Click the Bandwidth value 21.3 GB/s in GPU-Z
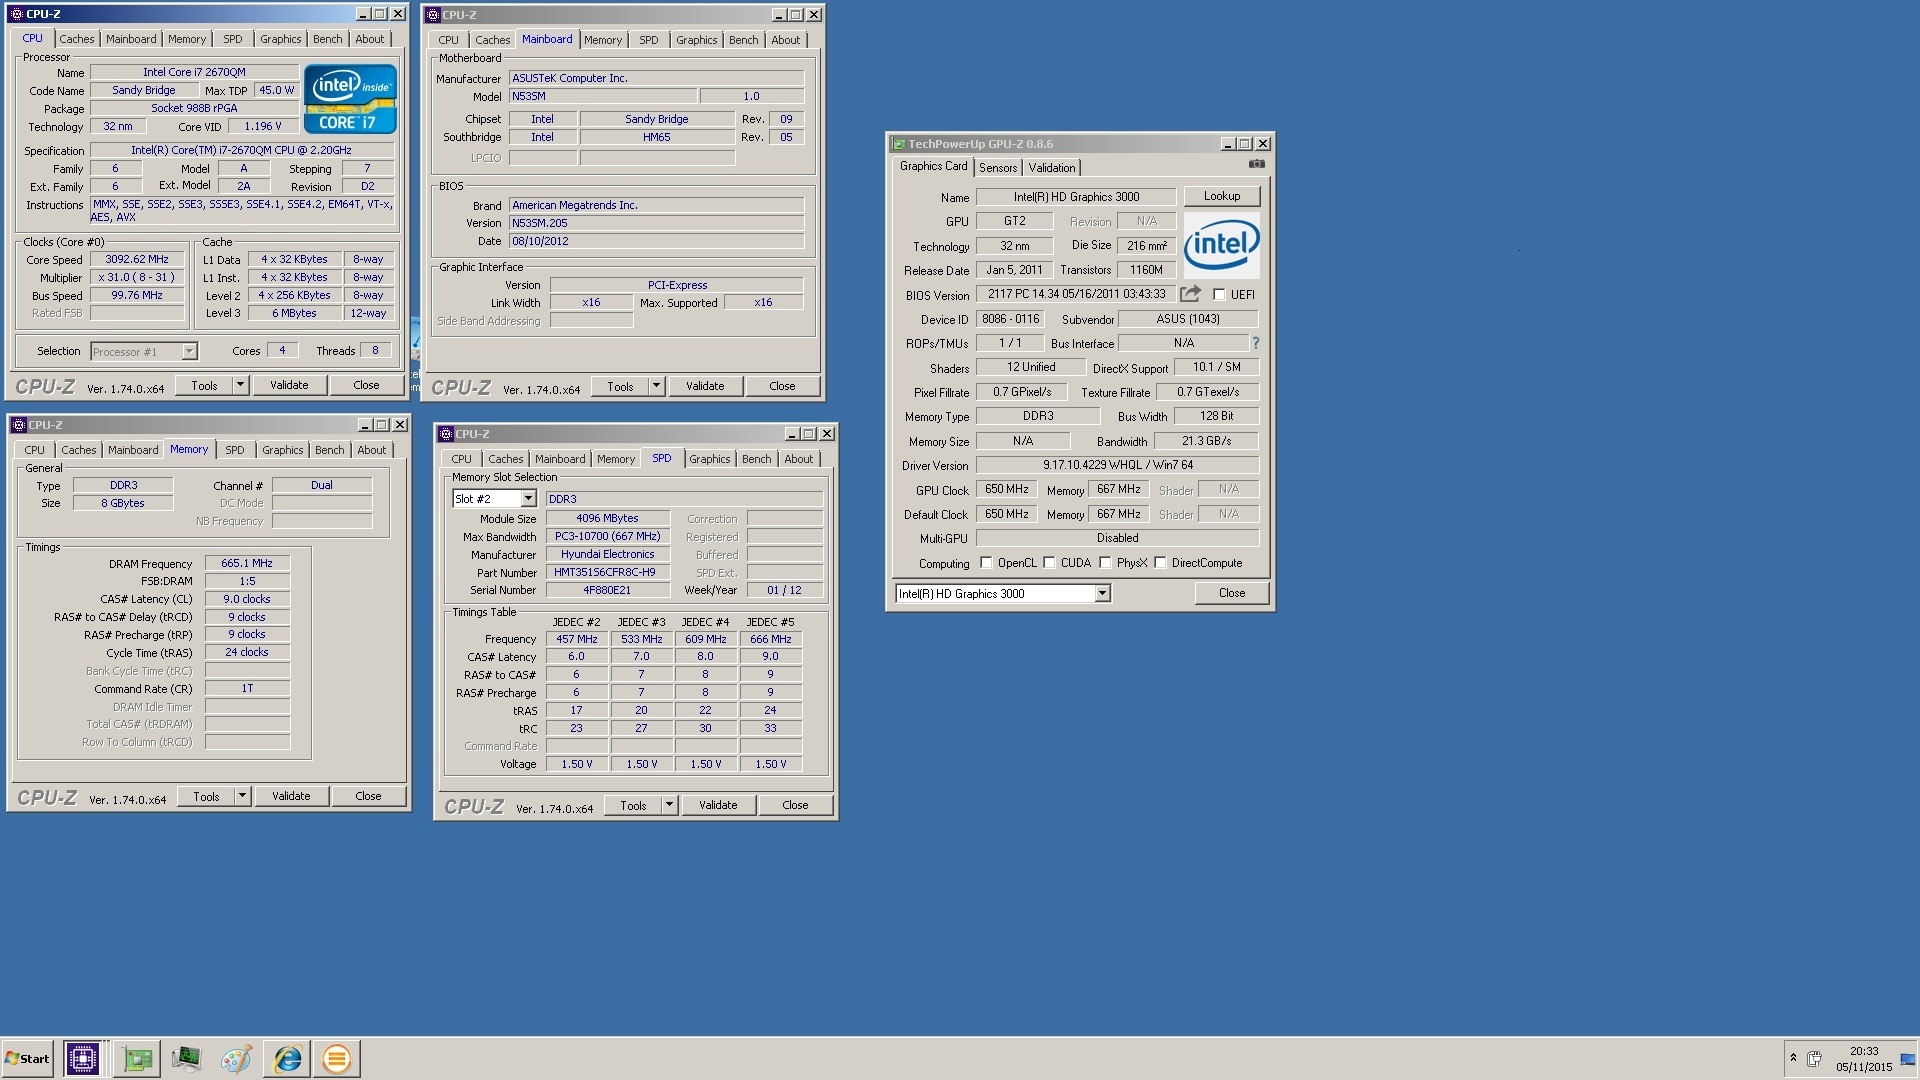This screenshot has height=1080, width=1920. 1206,441
